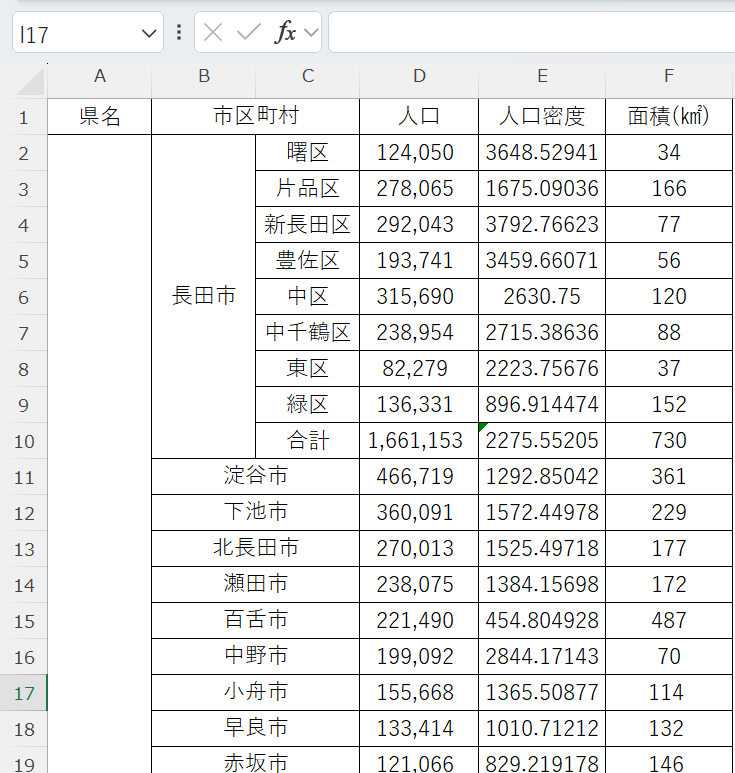Click area value 487
This screenshot has height=773, width=735.
click(x=669, y=620)
